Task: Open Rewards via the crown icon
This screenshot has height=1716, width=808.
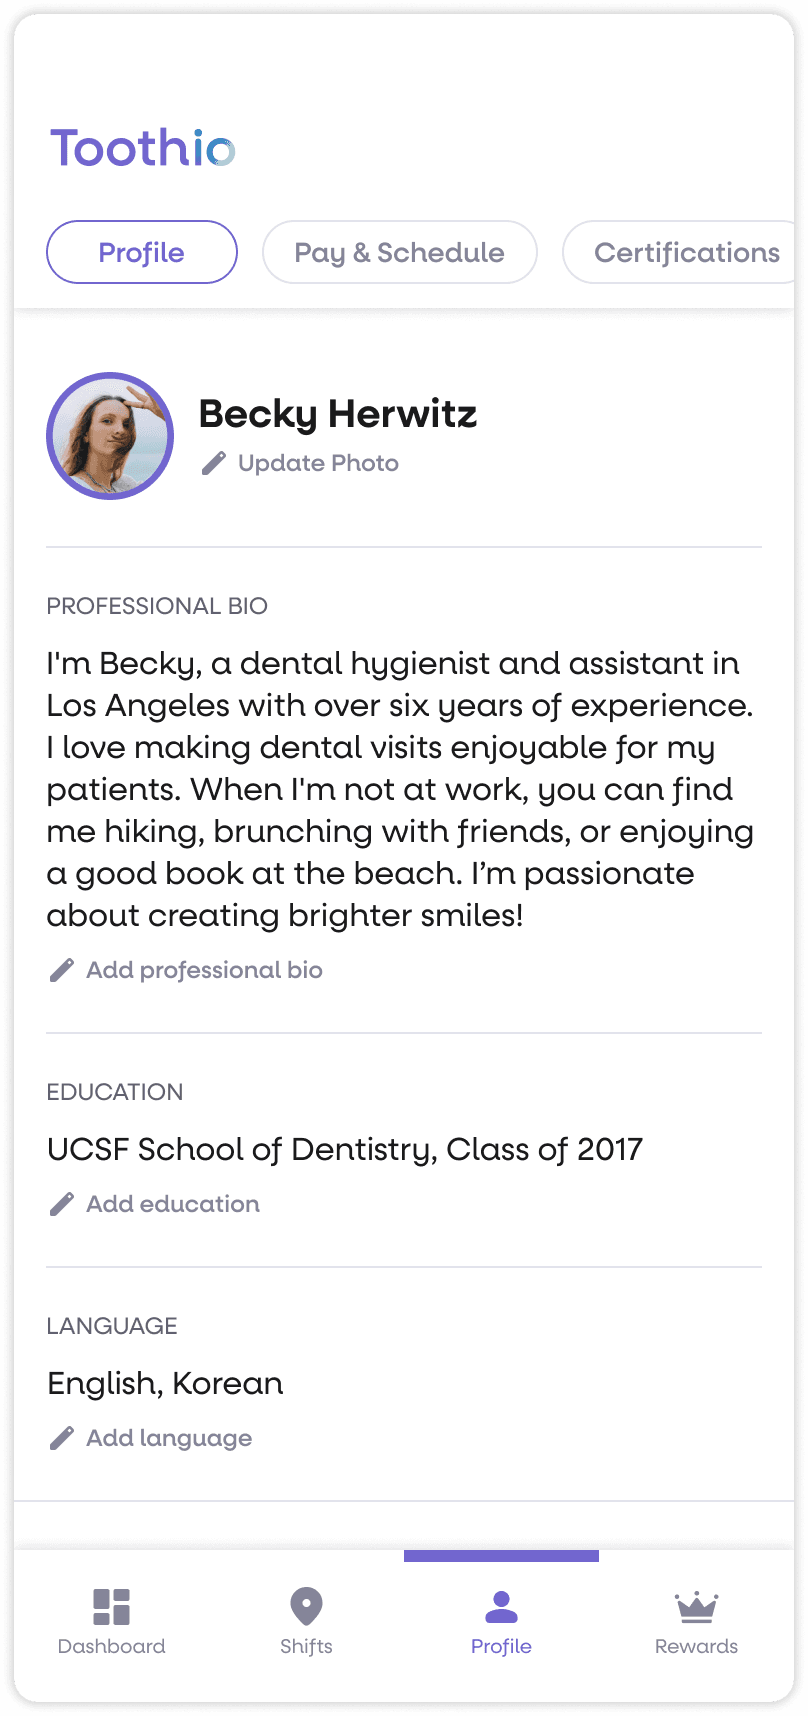Action: [696, 1606]
